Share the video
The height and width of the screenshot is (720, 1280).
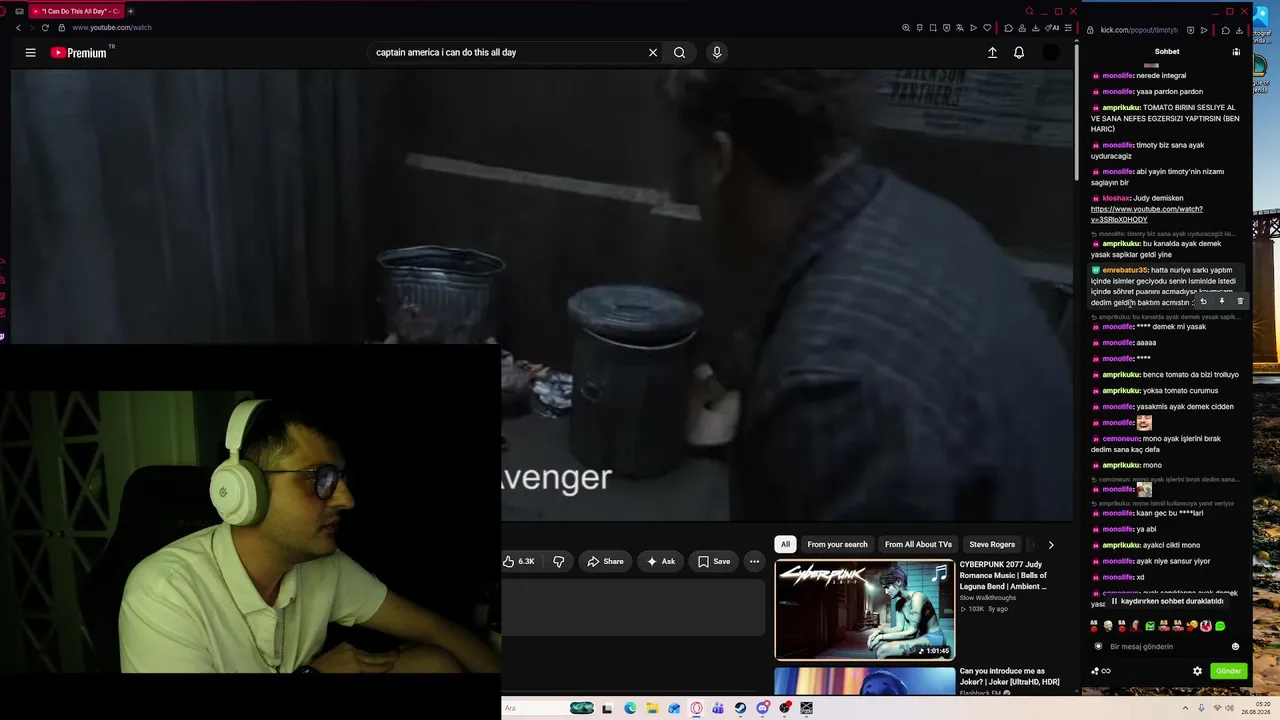[605, 562]
